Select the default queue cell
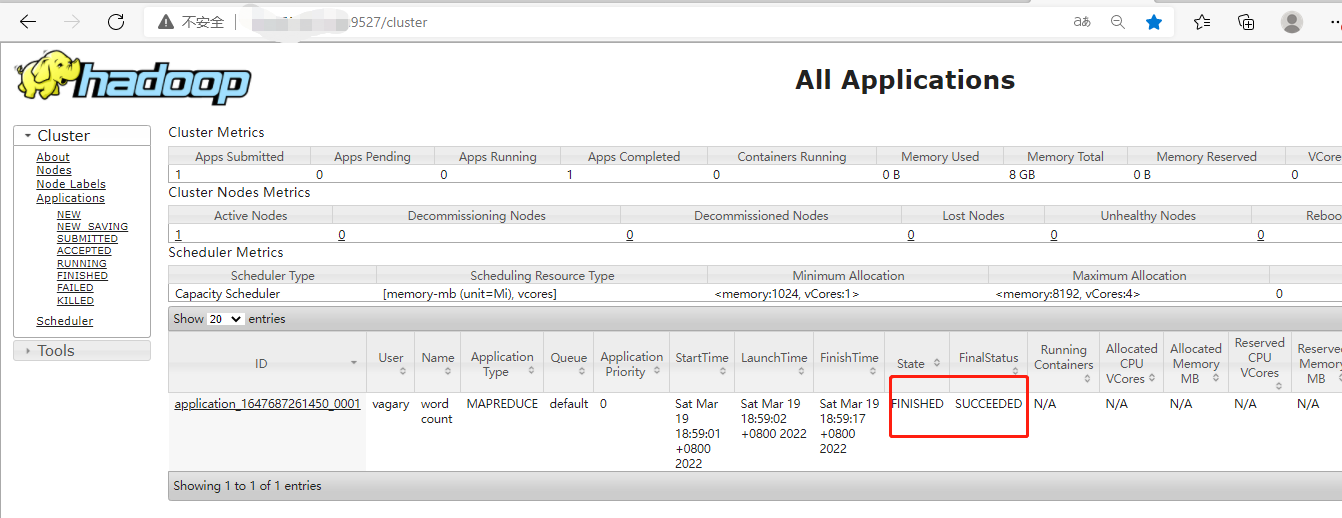 pos(569,404)
